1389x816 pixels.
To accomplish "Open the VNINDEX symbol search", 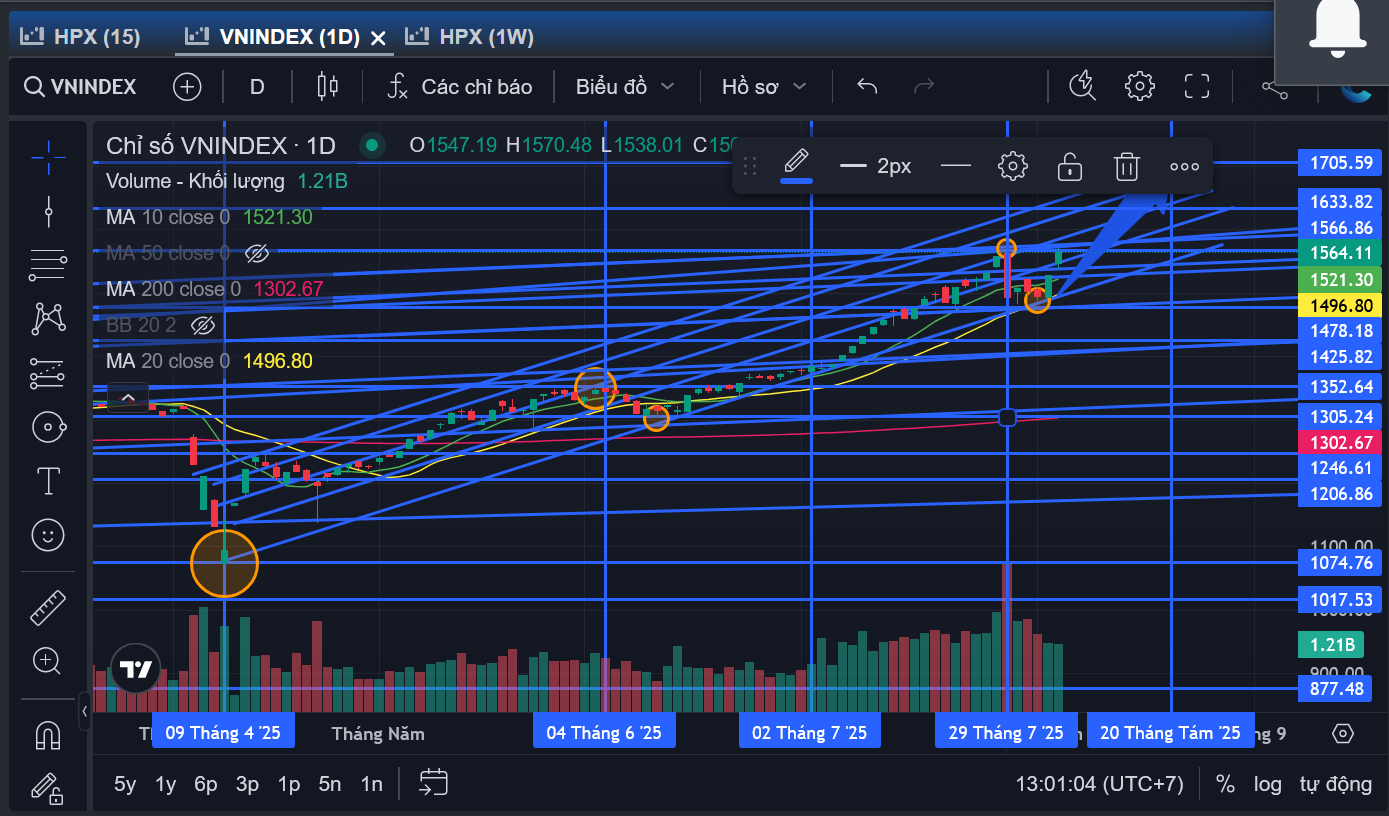I will 80,87.
